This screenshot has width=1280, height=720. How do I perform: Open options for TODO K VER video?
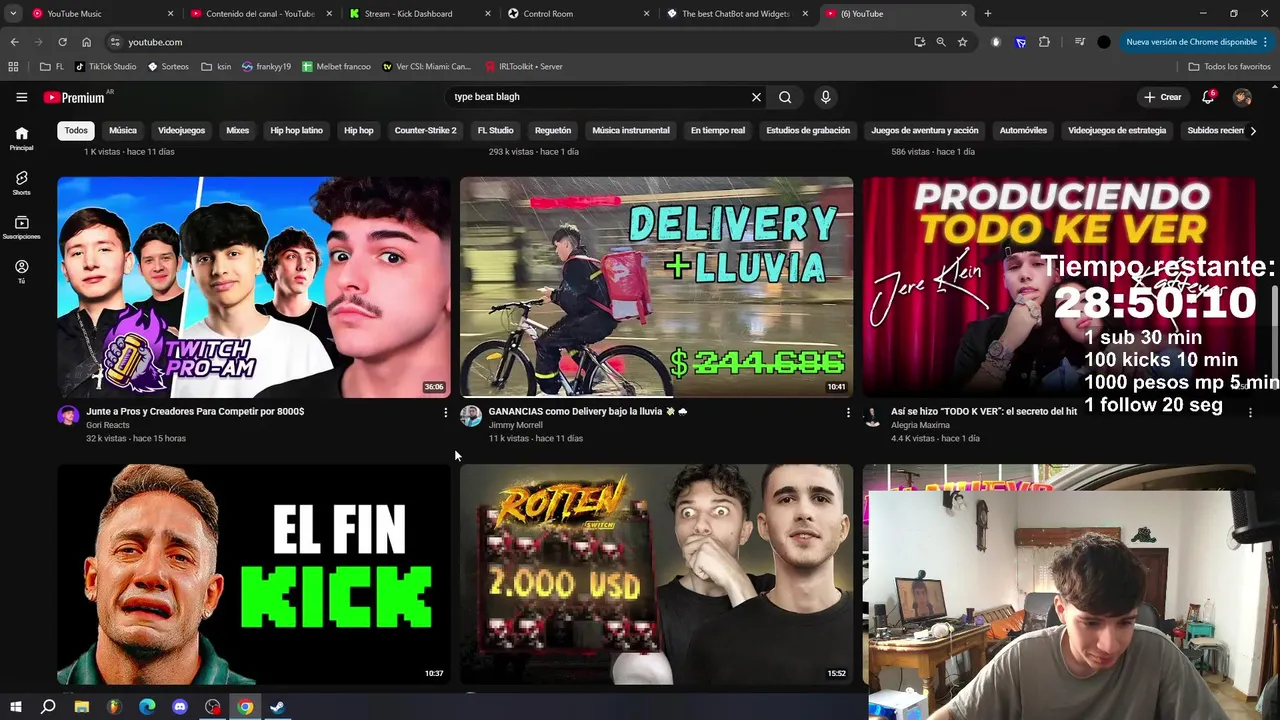pyautogui.click(x=1250, y=412)
